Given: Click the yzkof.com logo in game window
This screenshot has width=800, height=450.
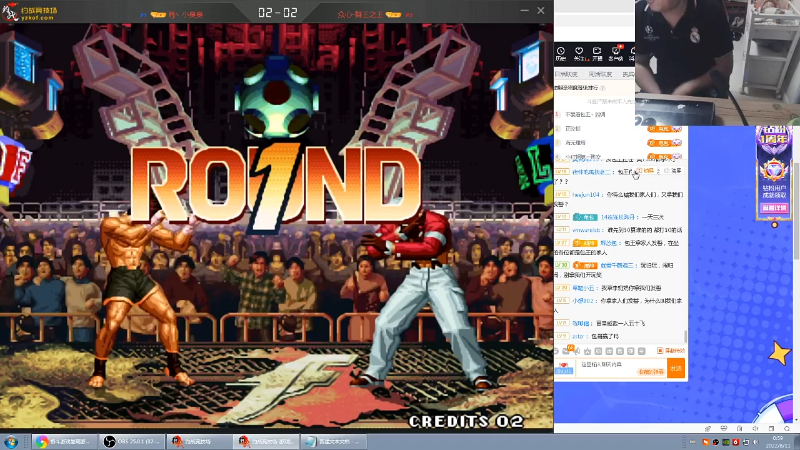Looking at the screenshot, I should 31,12.
